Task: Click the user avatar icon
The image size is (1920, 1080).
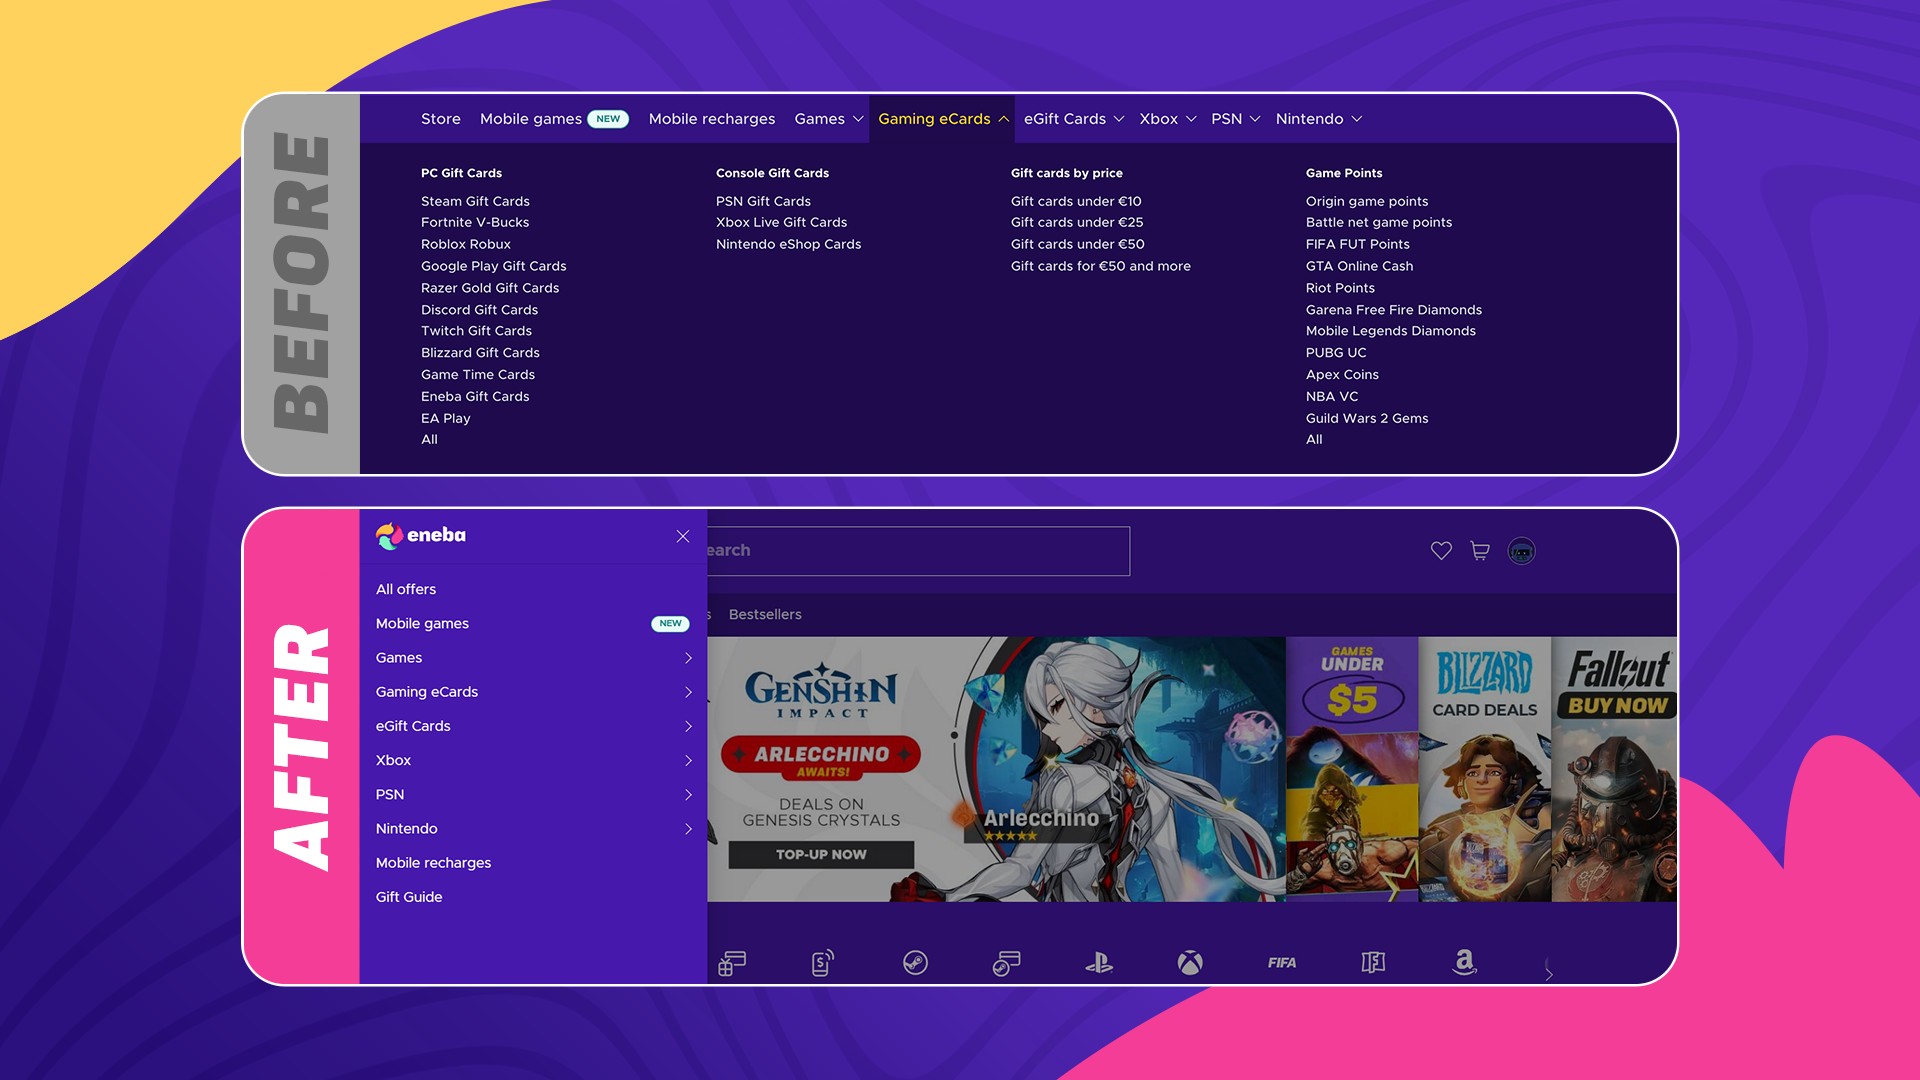Action: [1520, 550]
